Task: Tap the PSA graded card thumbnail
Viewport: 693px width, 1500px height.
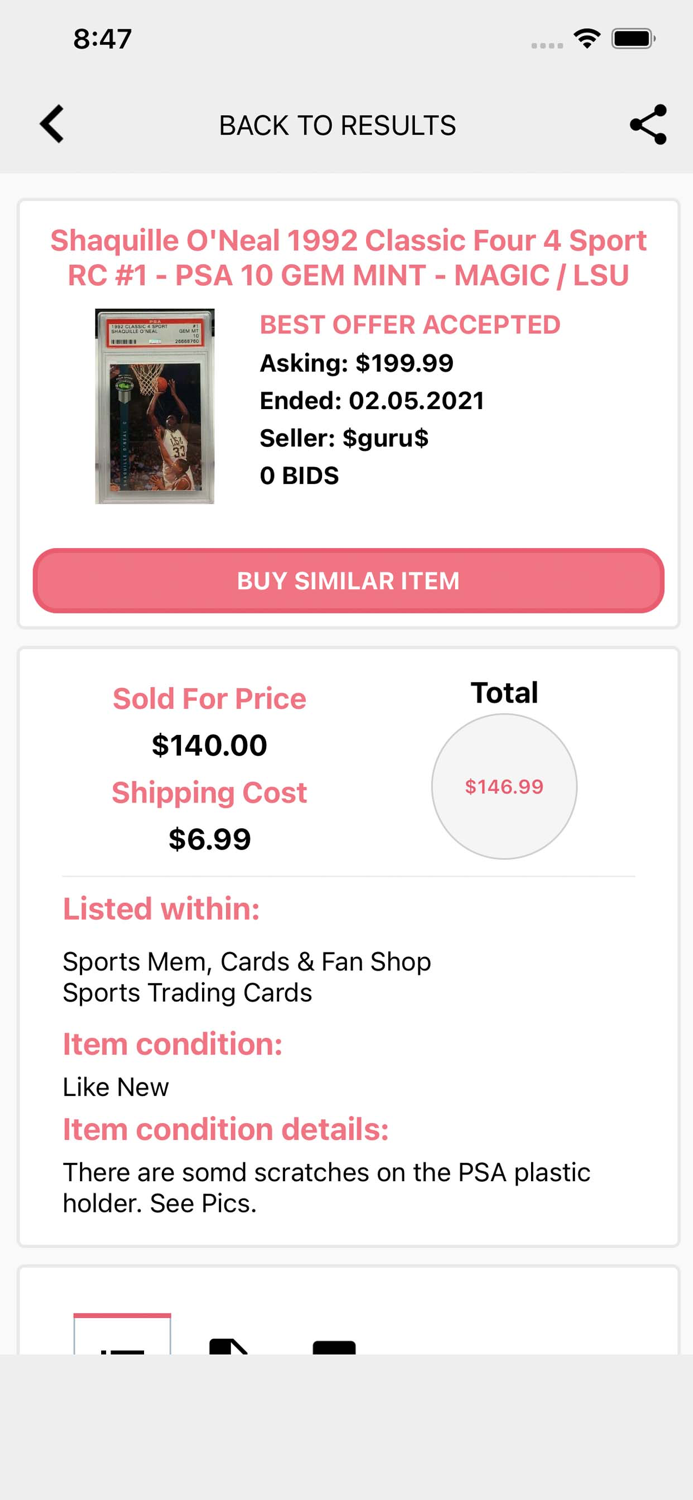Action: (x=154, y=405)
